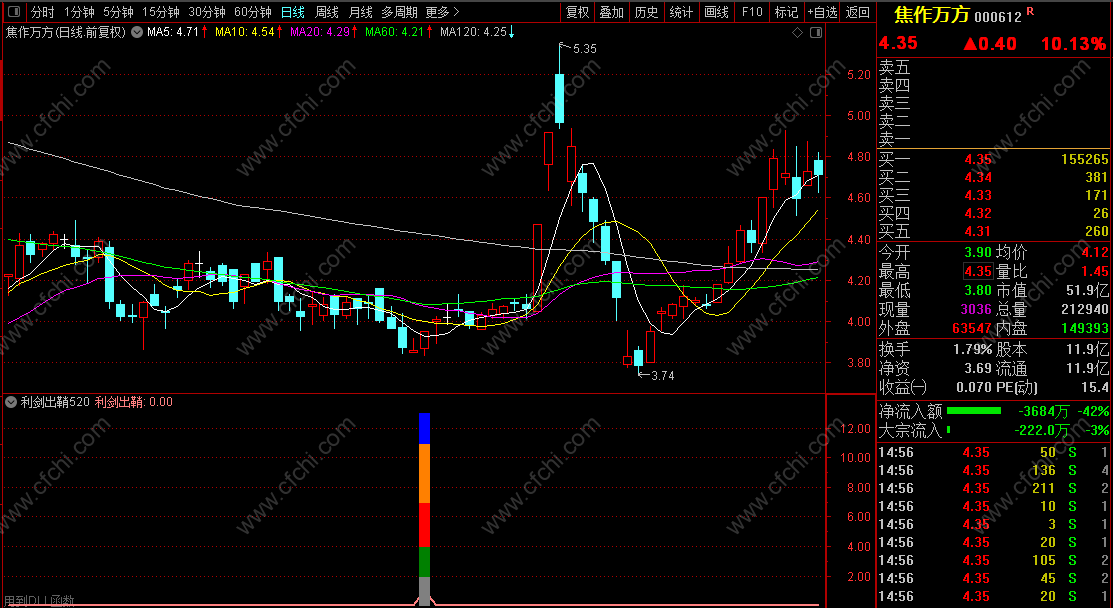Select the 15分钟 period
This screenshot has width=1113, height=608.
[x=160, y=12]
